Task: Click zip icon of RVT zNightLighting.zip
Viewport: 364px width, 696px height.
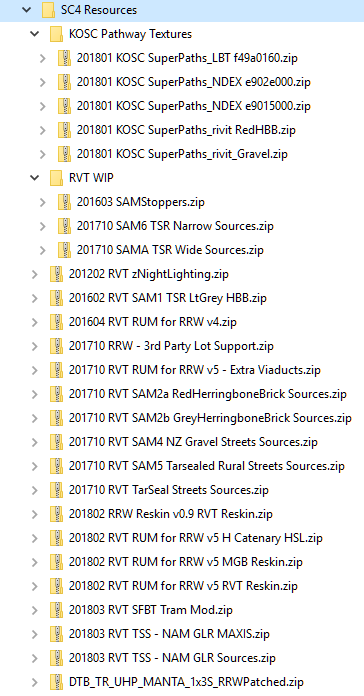Action: coord(56,274)
